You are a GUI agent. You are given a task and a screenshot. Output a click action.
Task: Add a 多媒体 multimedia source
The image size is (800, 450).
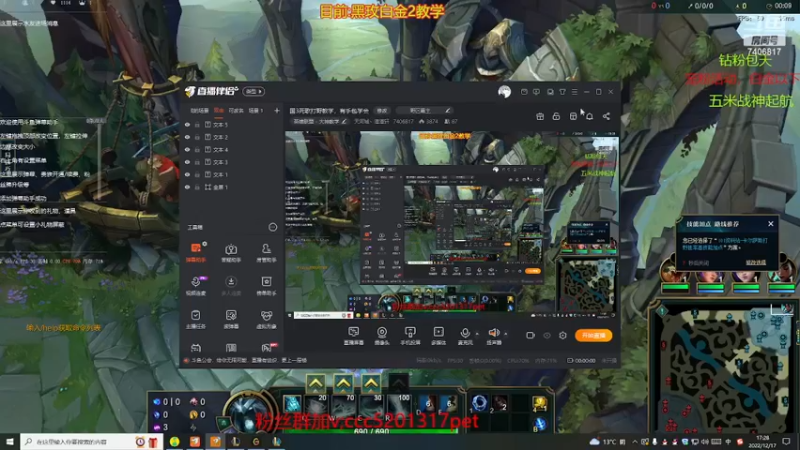point(439,336)
